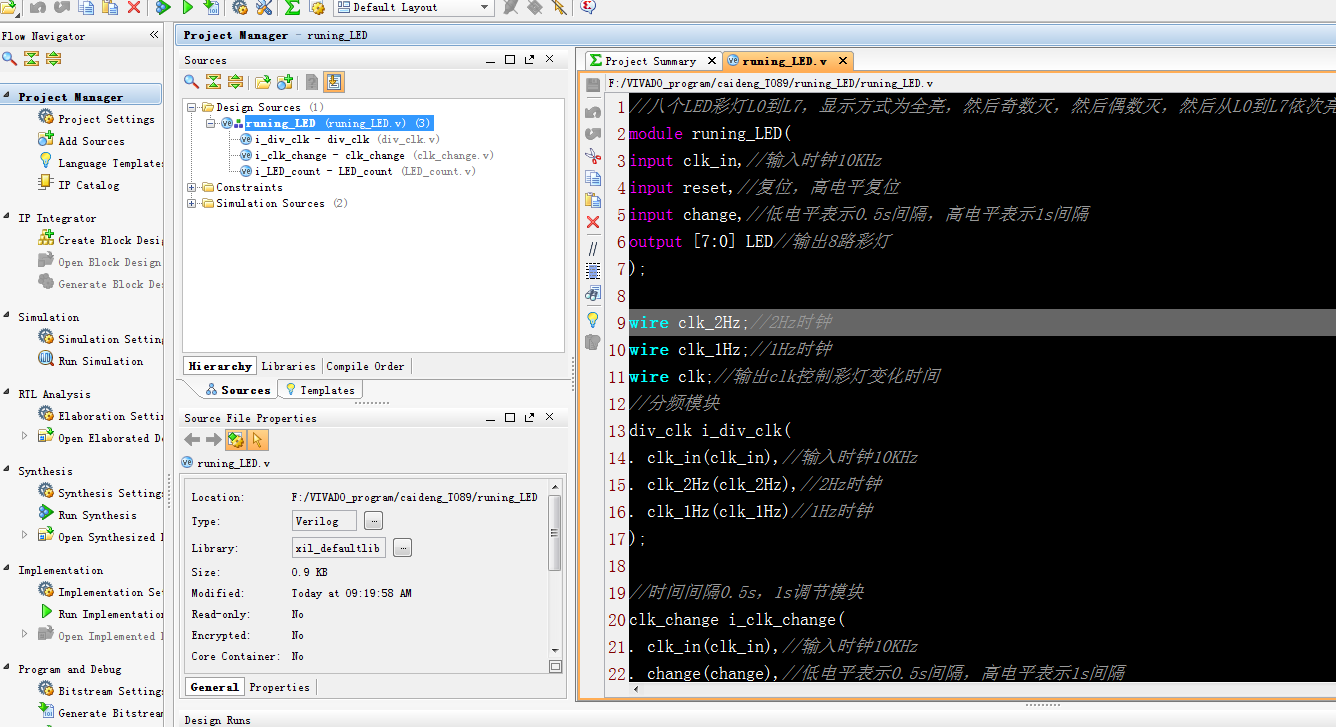1336x727 pixels.
Task: Open the Project Summary tab
Action: coord(651,61)
